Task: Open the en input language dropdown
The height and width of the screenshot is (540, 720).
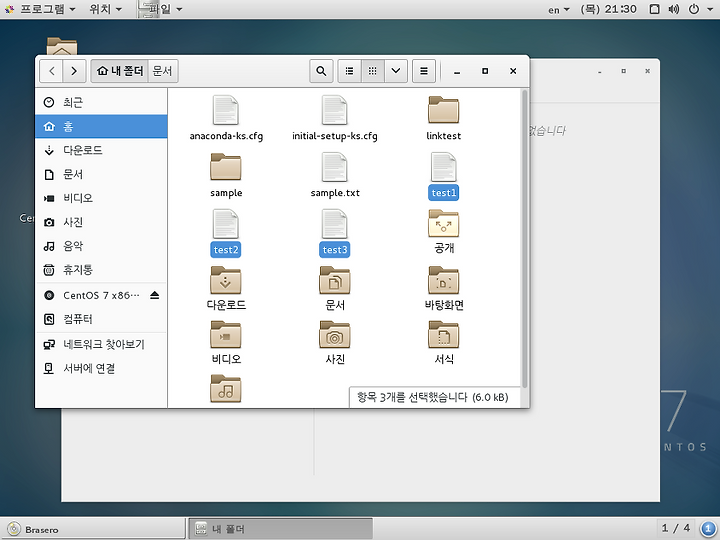Action: (559, 10)
